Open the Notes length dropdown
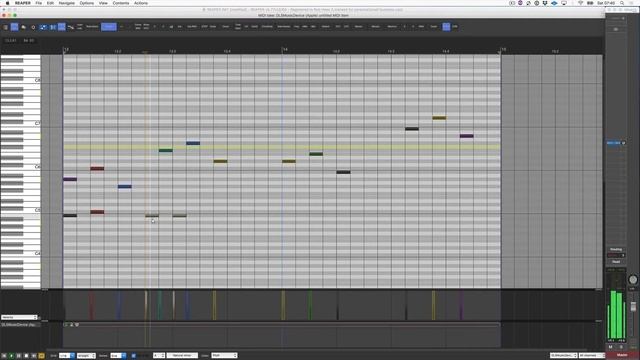 118,356
